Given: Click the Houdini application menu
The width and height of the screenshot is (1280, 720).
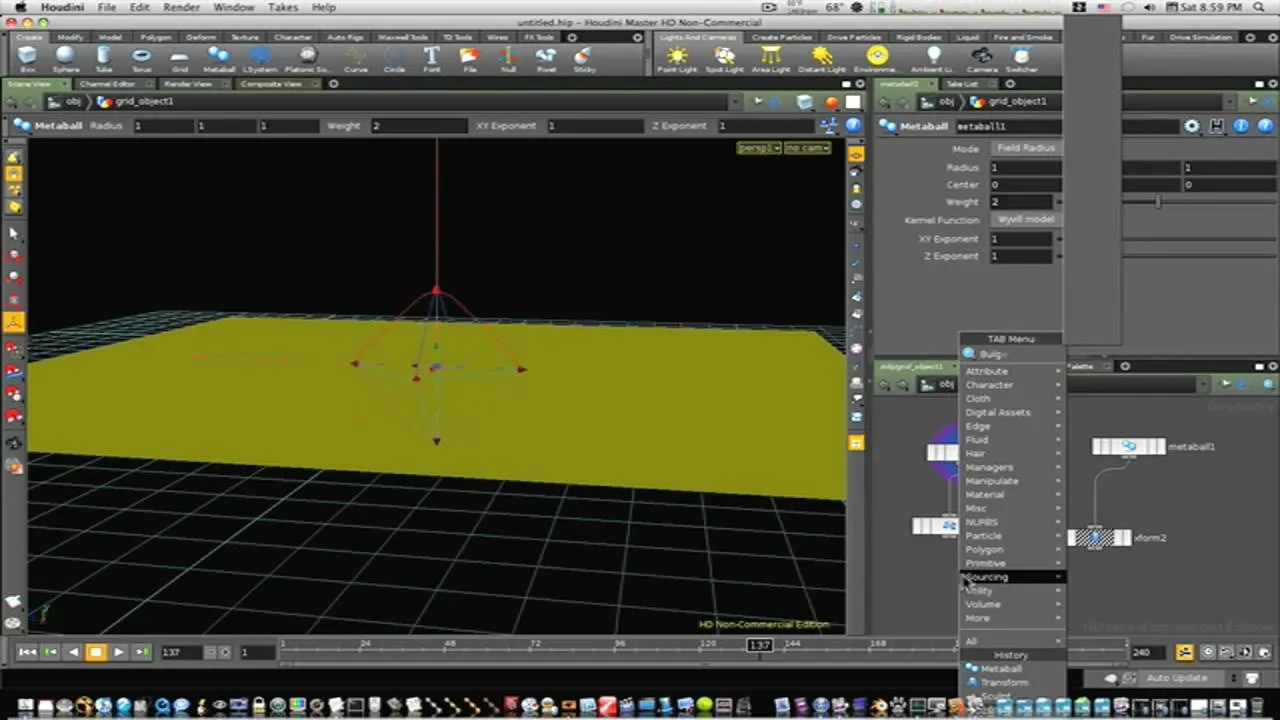Looking at the screenshot, I should (x=62, y=7).
